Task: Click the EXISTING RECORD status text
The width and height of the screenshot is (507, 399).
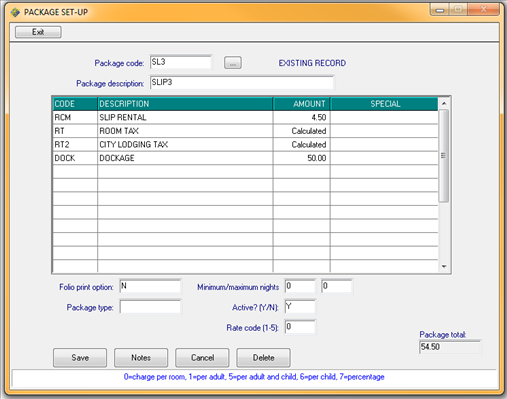Action: (312, 63)
